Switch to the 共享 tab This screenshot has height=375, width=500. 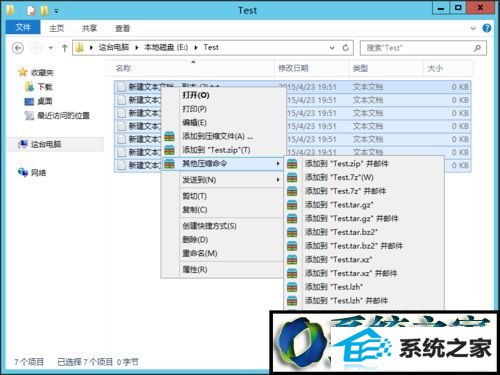(89, 28)
